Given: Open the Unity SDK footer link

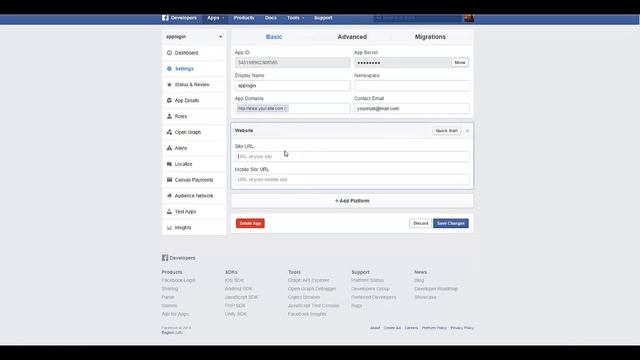Looking at the screenshot, I should coord(236,314).
